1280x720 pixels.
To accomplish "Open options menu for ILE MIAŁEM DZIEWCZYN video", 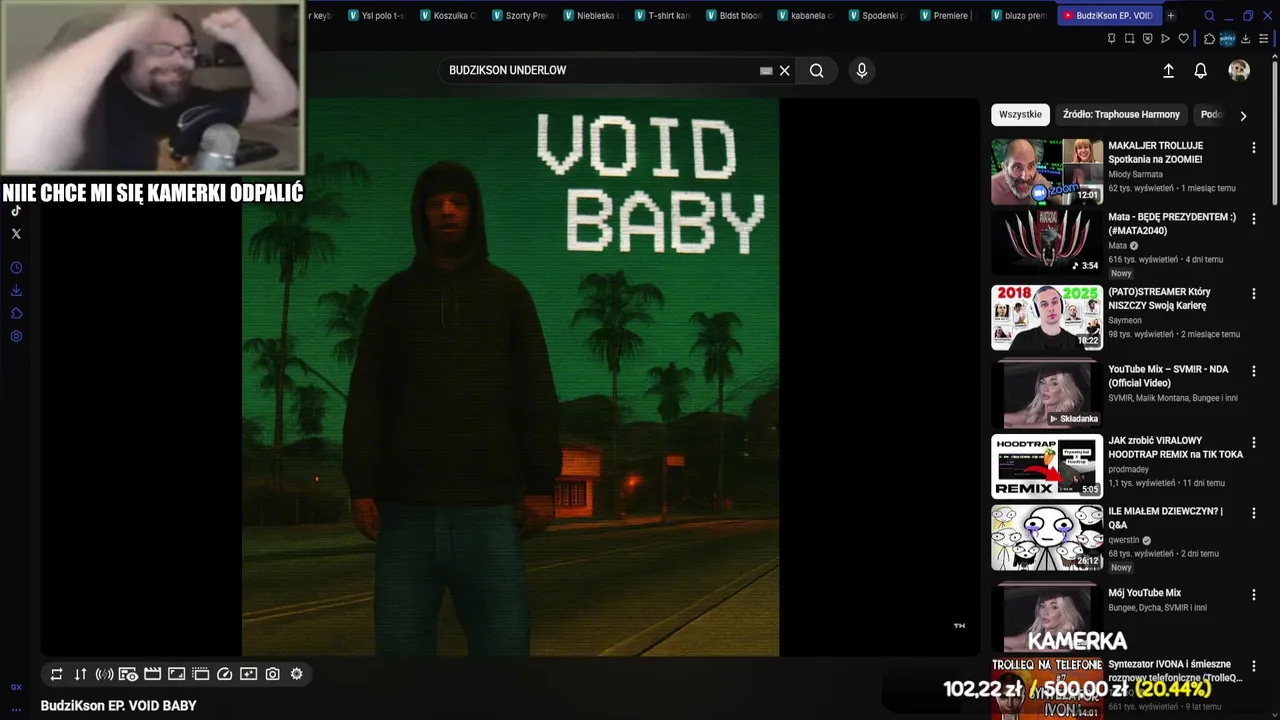I will point(1253,513).
